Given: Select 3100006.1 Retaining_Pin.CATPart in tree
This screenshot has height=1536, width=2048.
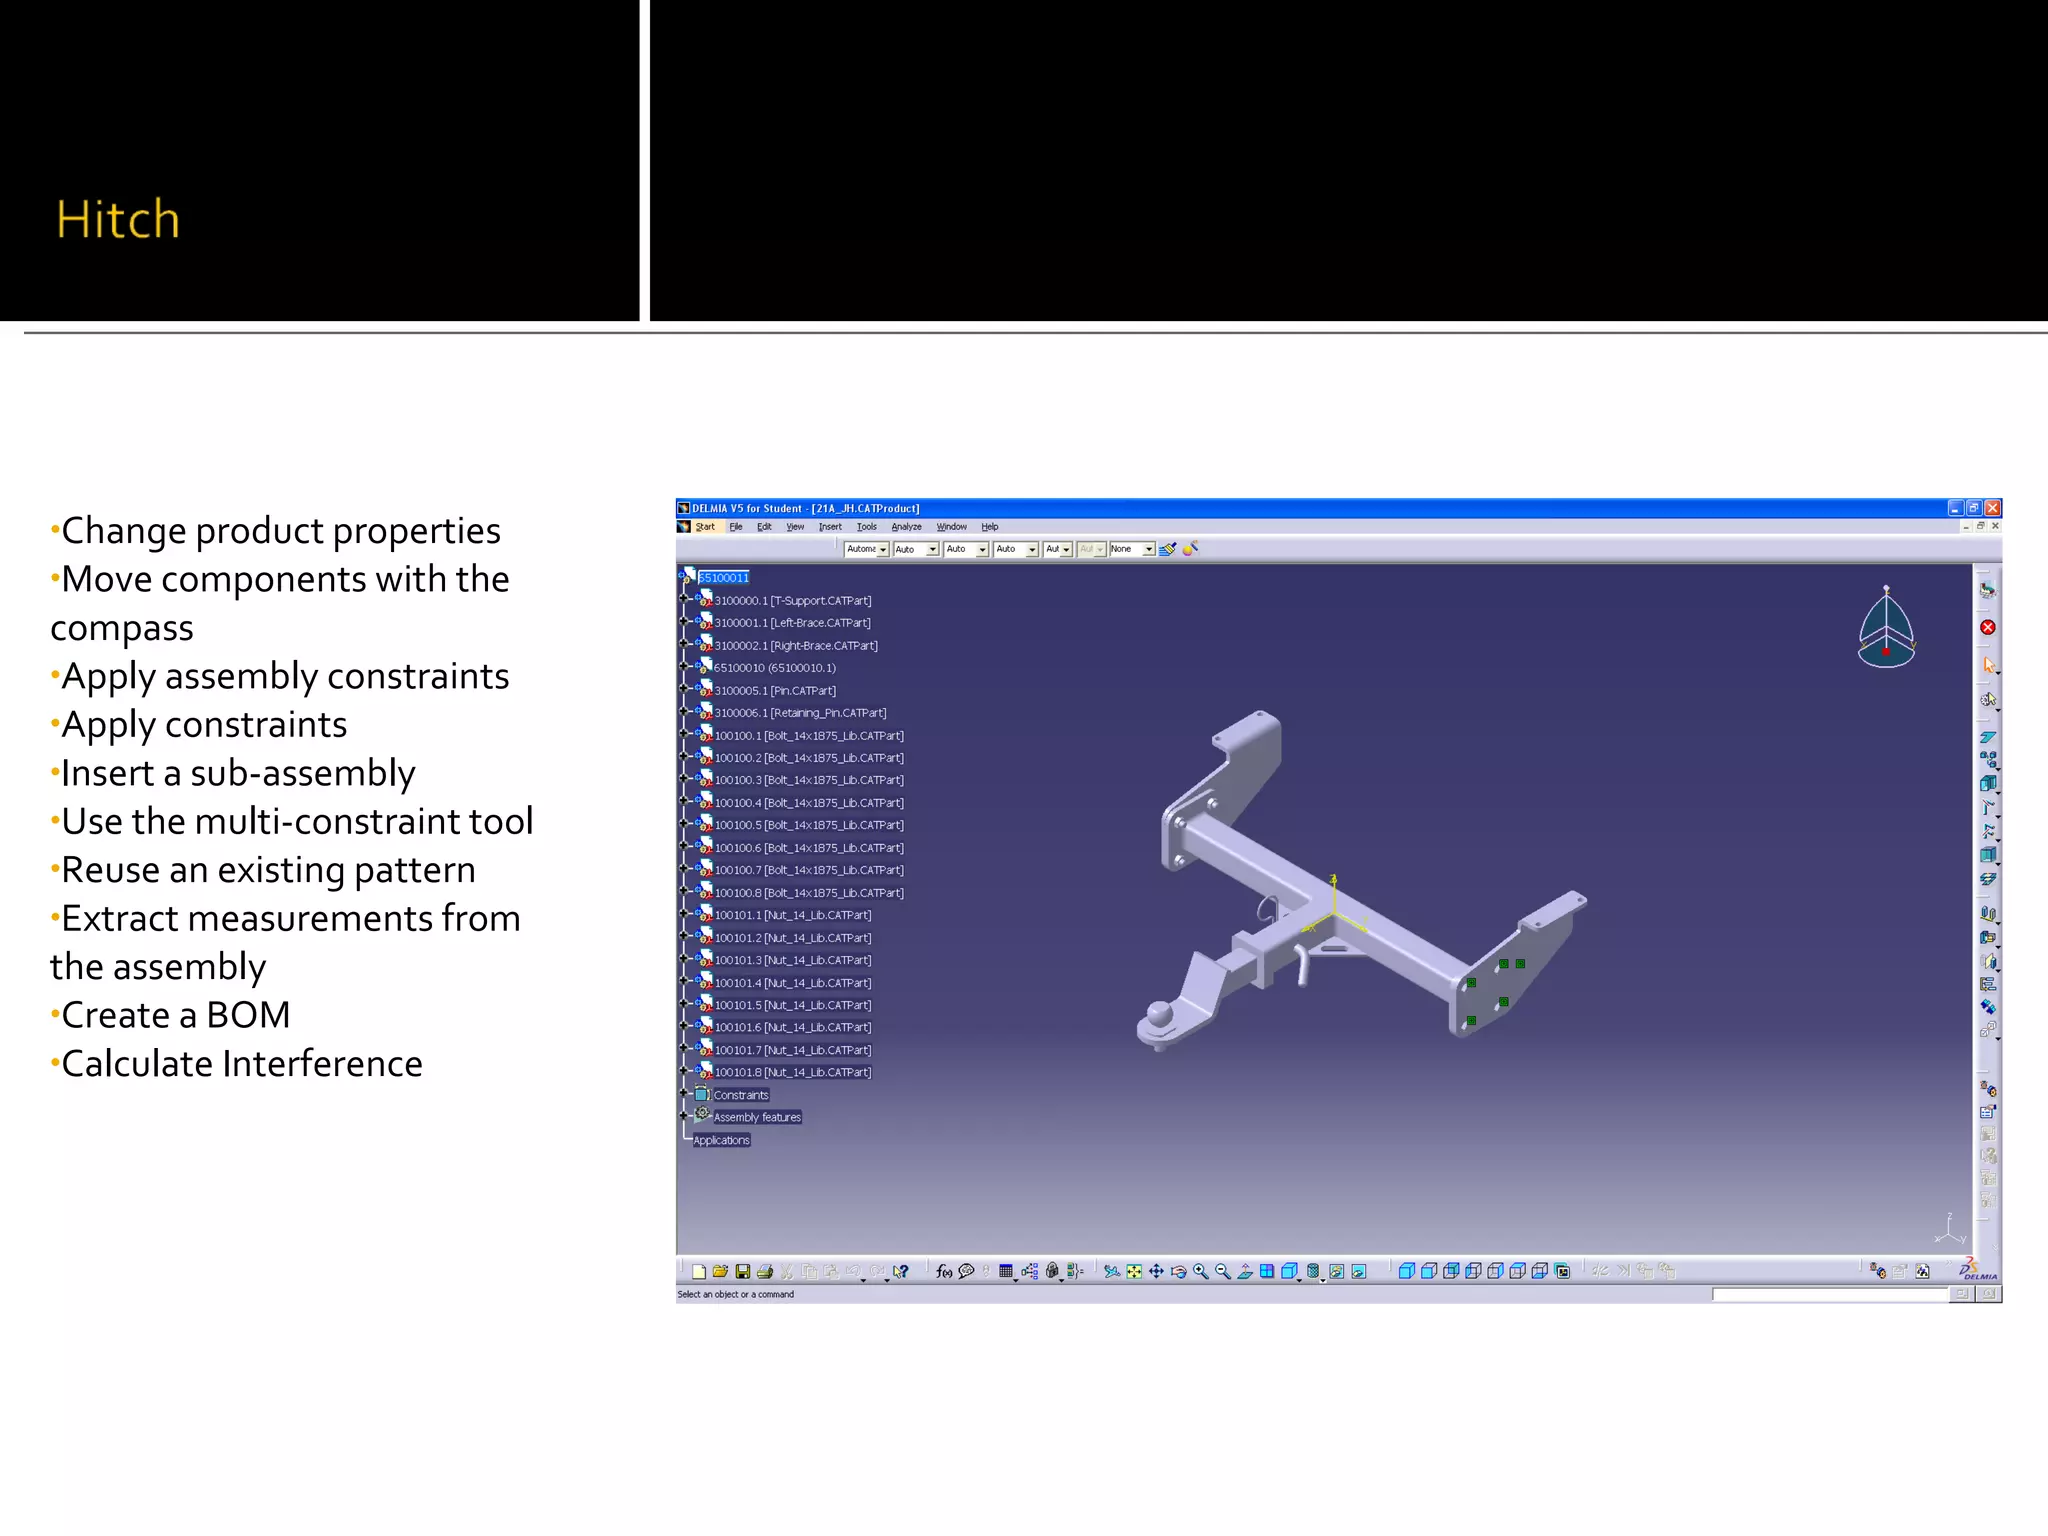Looking at the screenshot, I should (x=800, y=713).
